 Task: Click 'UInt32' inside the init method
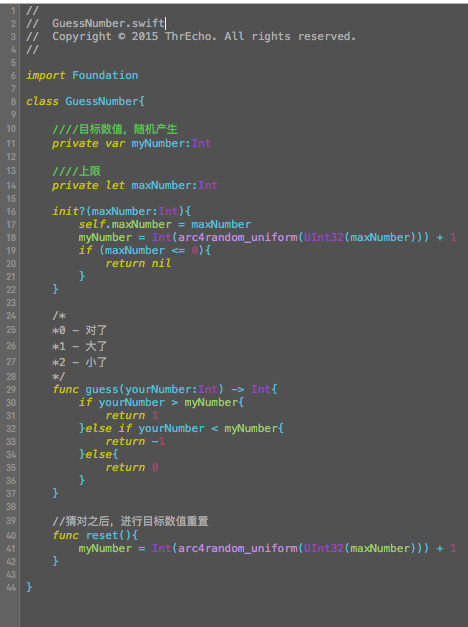(x=324, y=237)
